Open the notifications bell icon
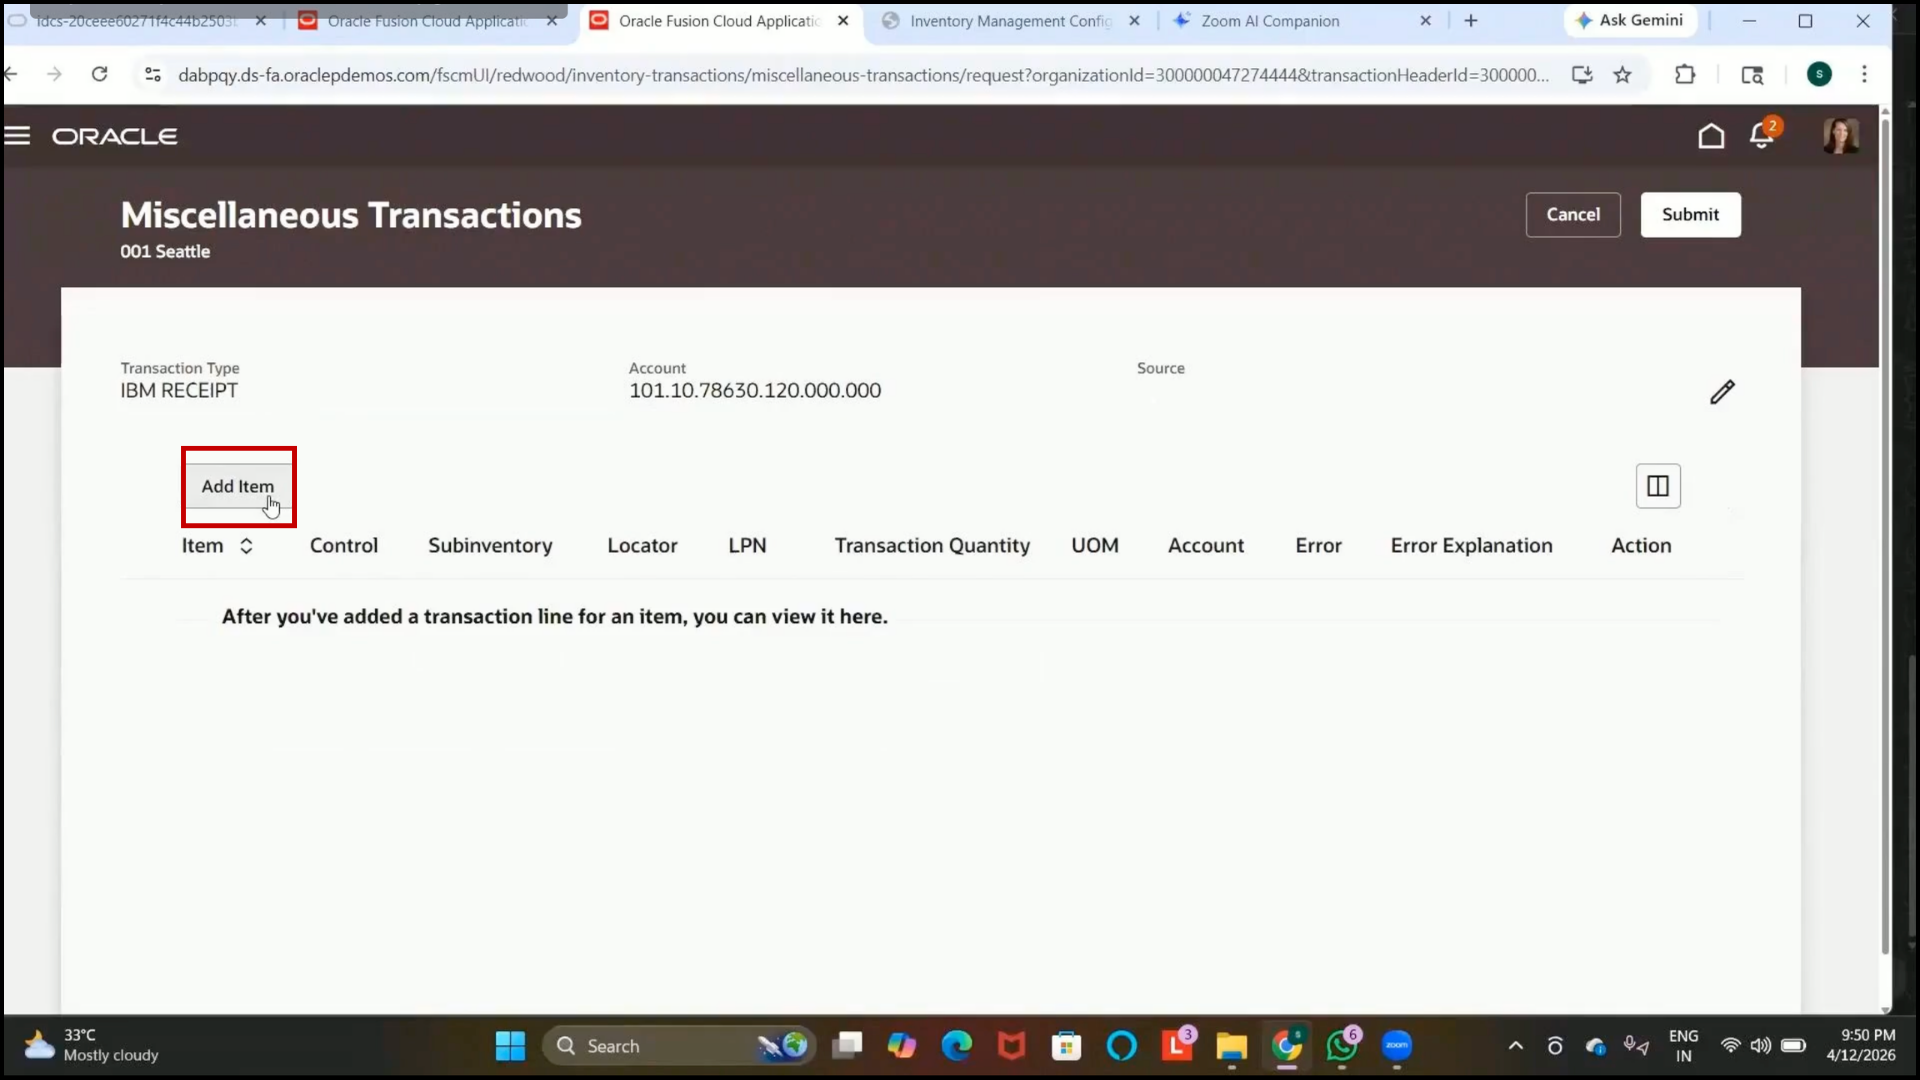This screenshot has width=1920, height=1080. (x=1762, y=135)
